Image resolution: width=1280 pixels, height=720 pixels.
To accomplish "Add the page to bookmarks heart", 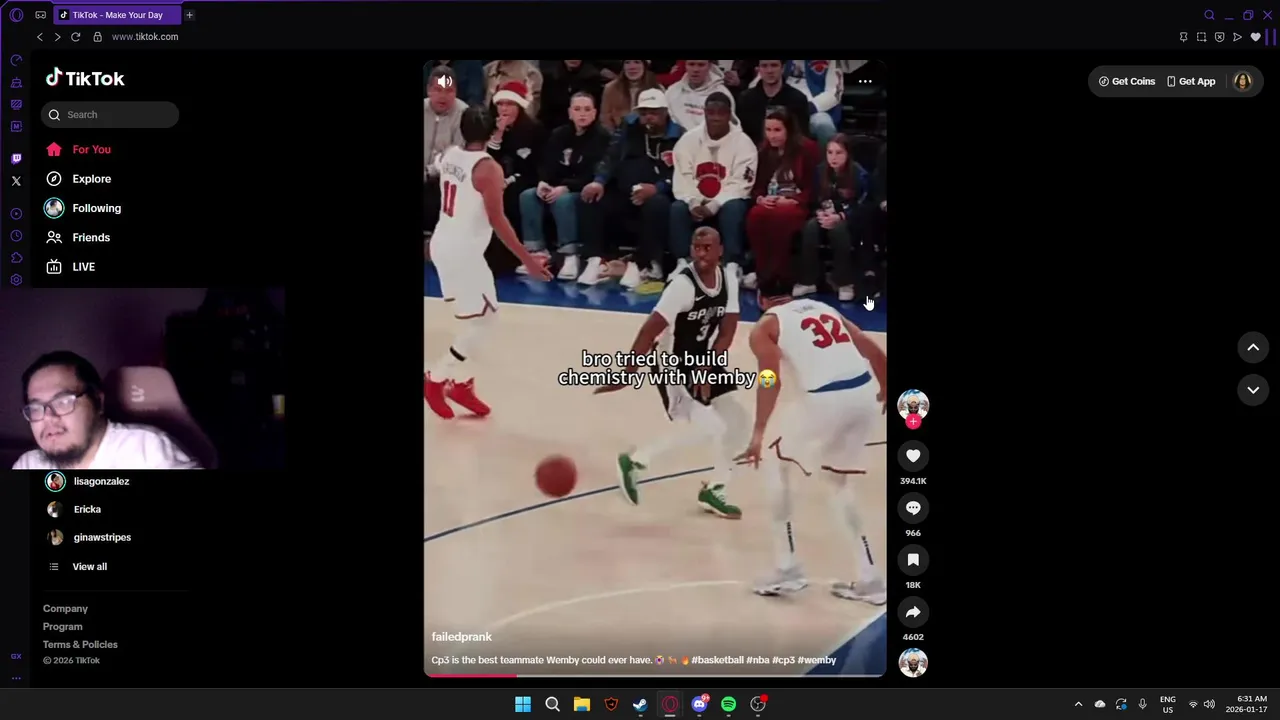I will coord(1256,37).
